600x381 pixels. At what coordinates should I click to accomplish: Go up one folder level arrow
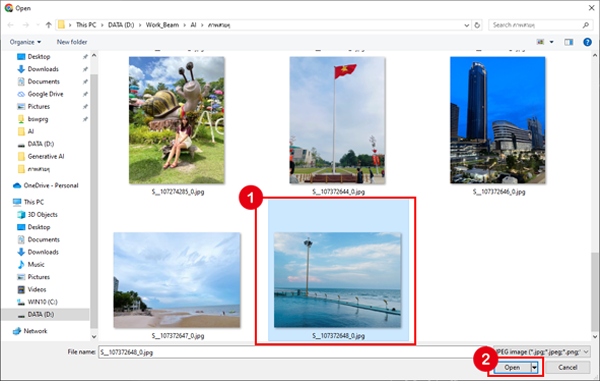pyautogui.click(x=48, y=25)
